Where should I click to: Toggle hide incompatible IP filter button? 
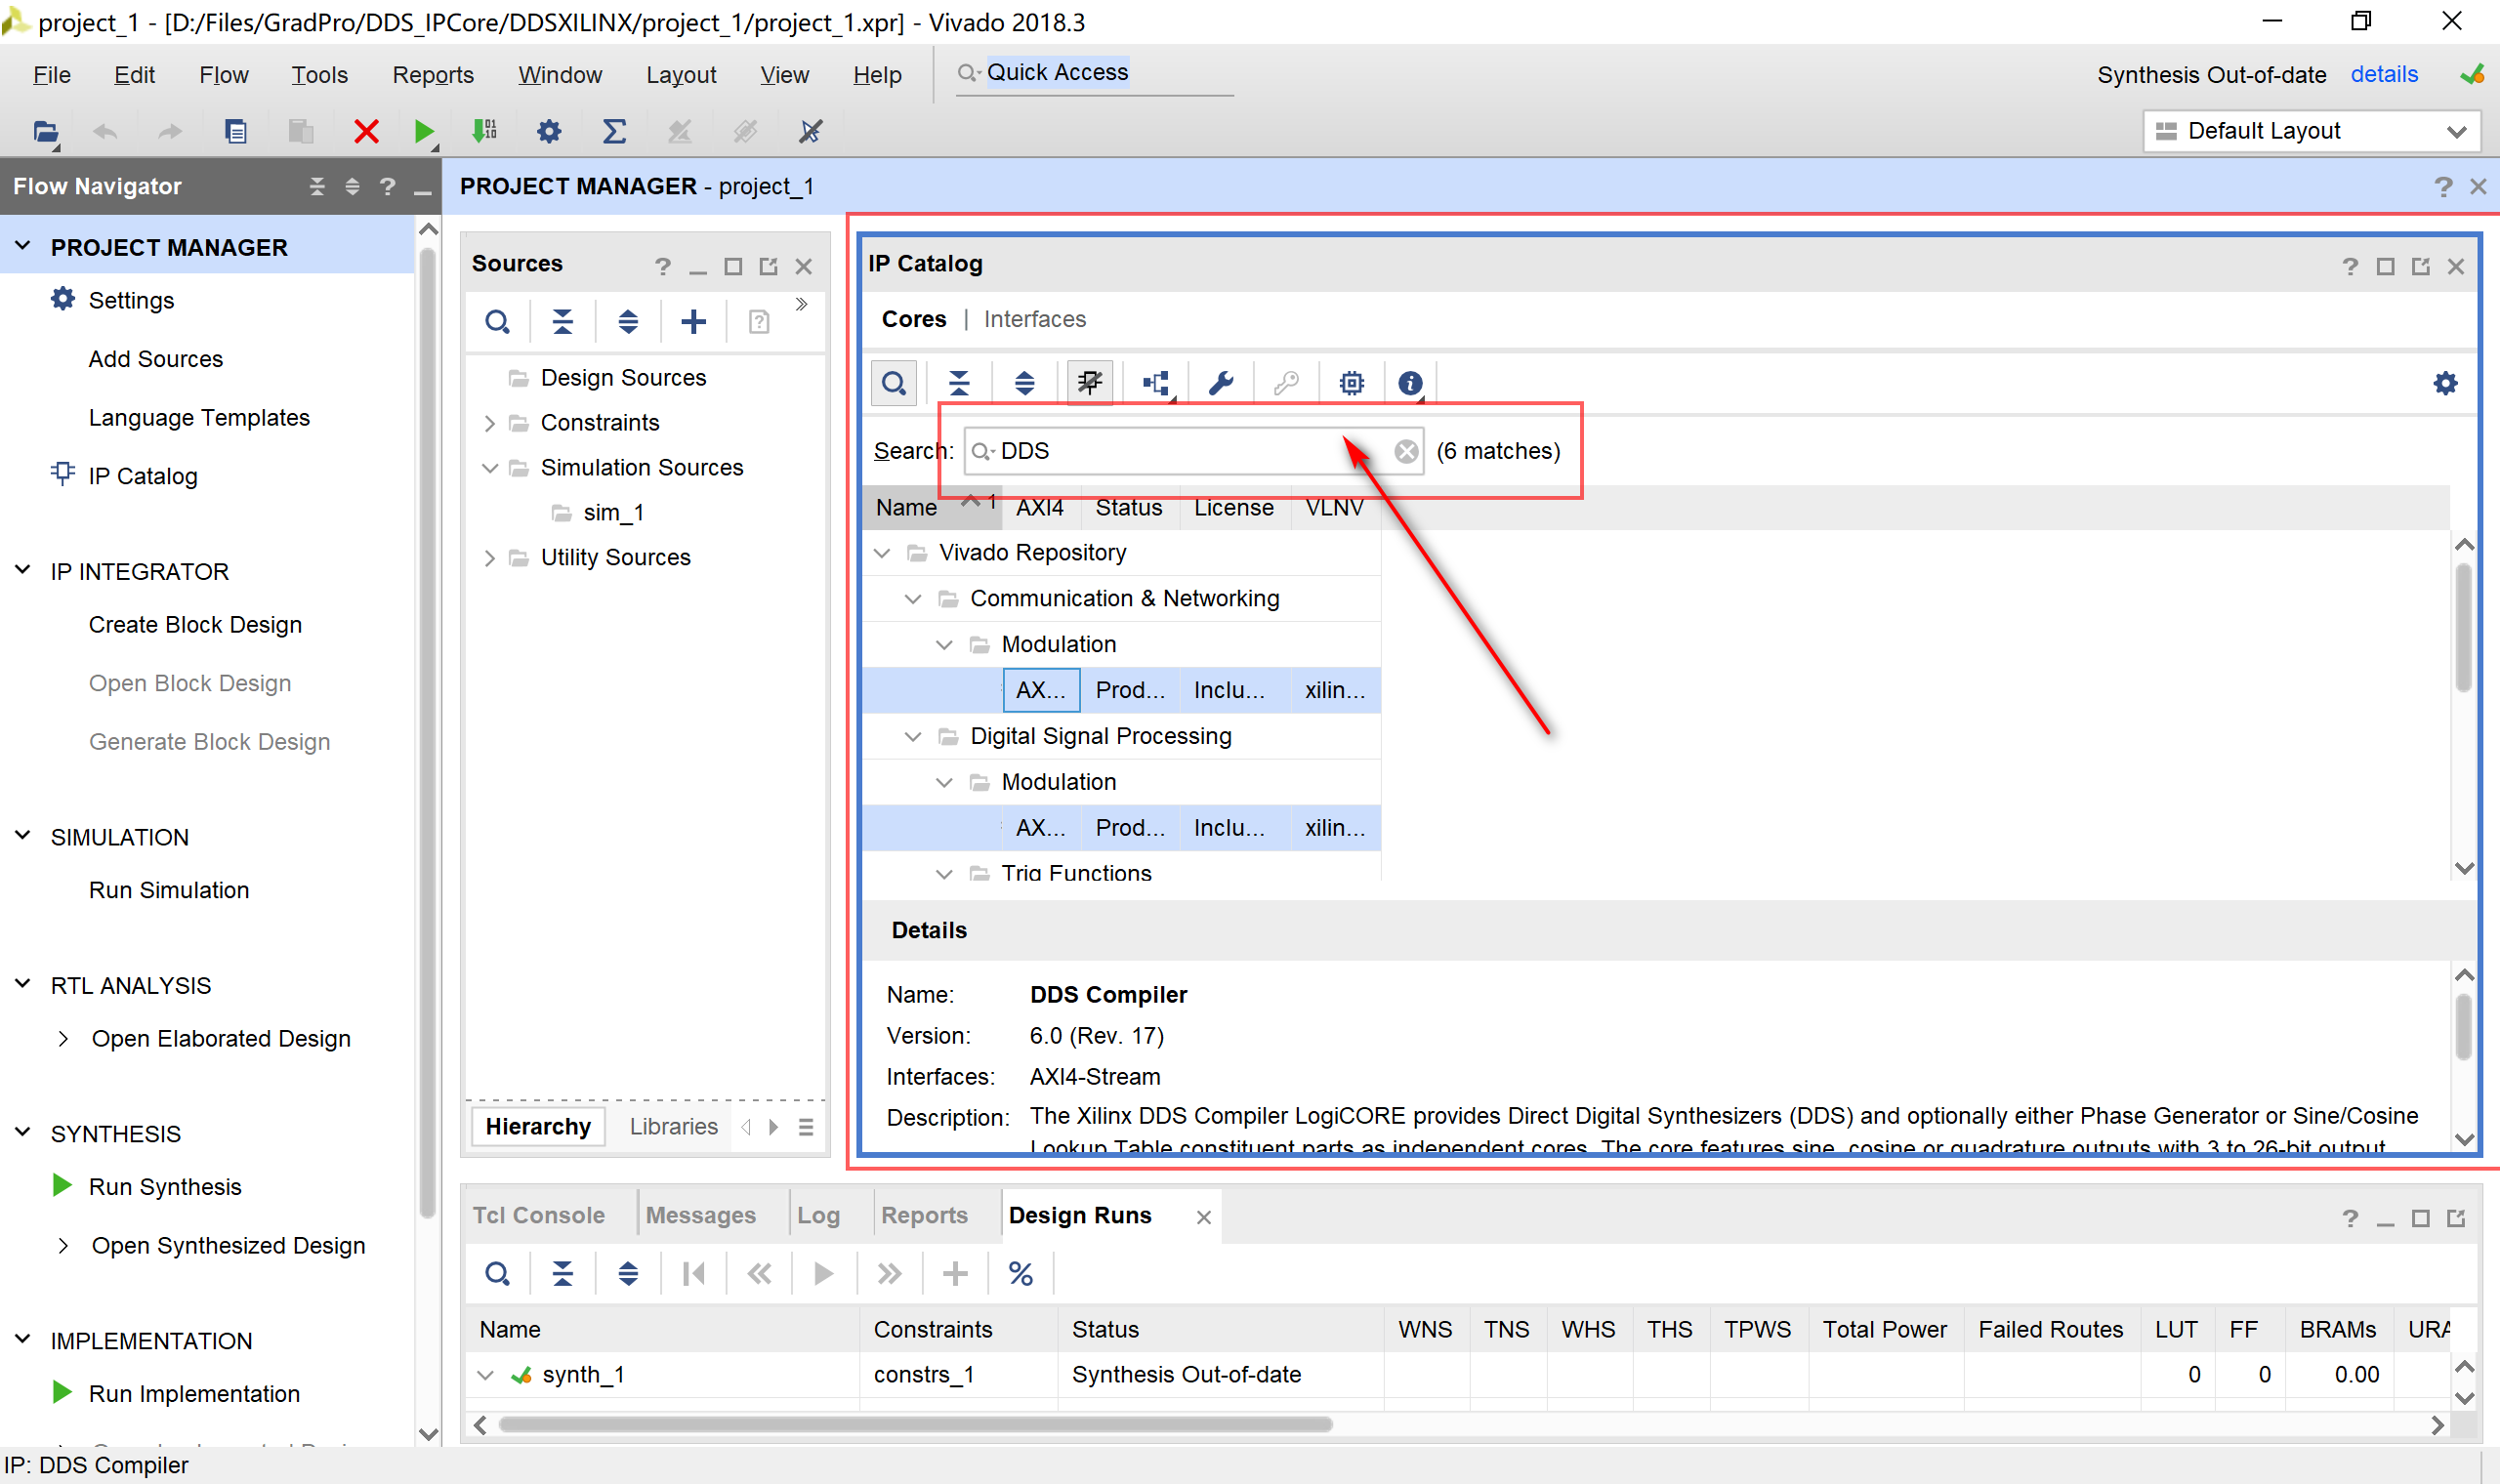[x=1089, y=383]
